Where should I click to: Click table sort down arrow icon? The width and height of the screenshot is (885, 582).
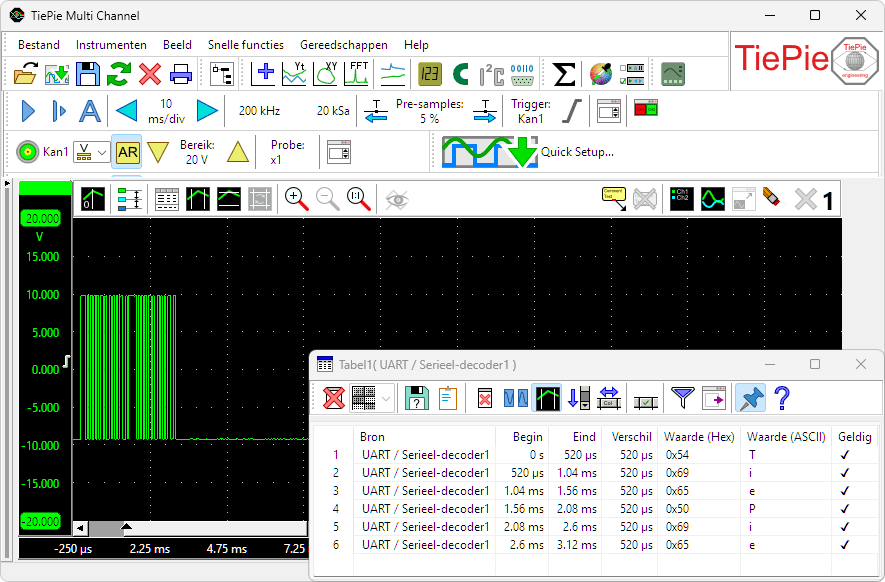click(x=578, y=399)
